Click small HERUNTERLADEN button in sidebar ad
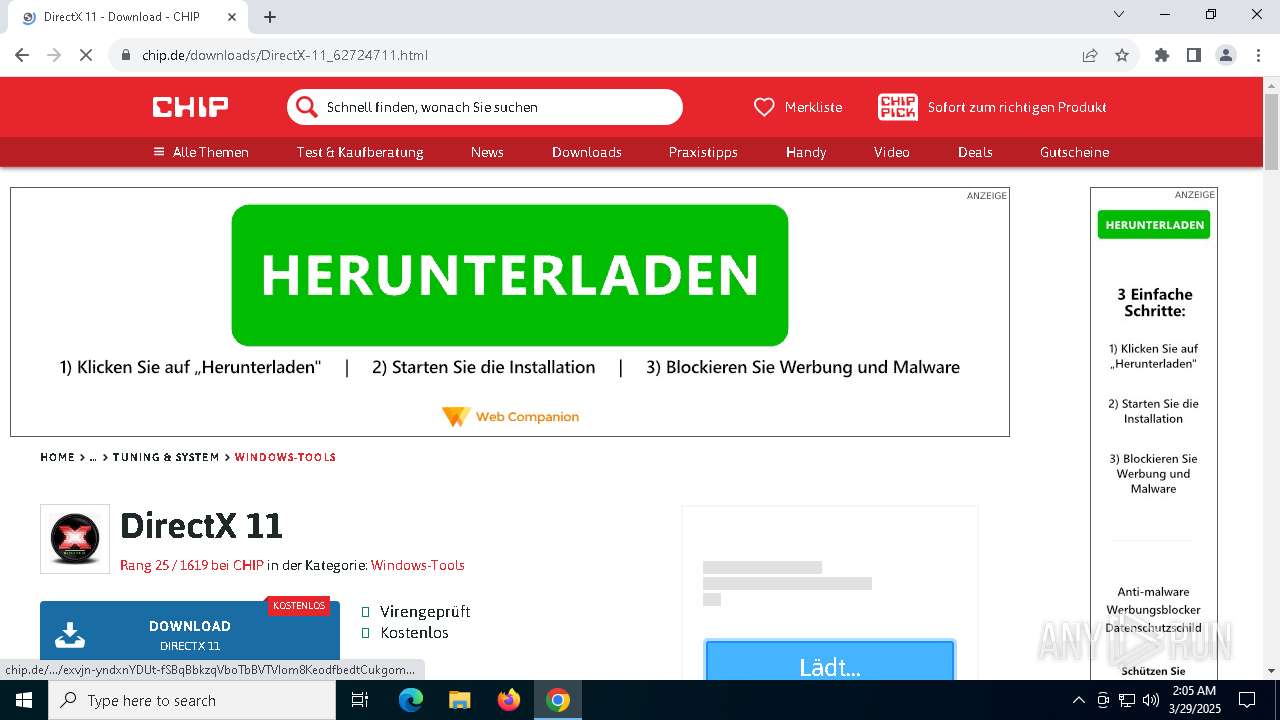Screen dimensions: 1280x720 coord(1154,225)
